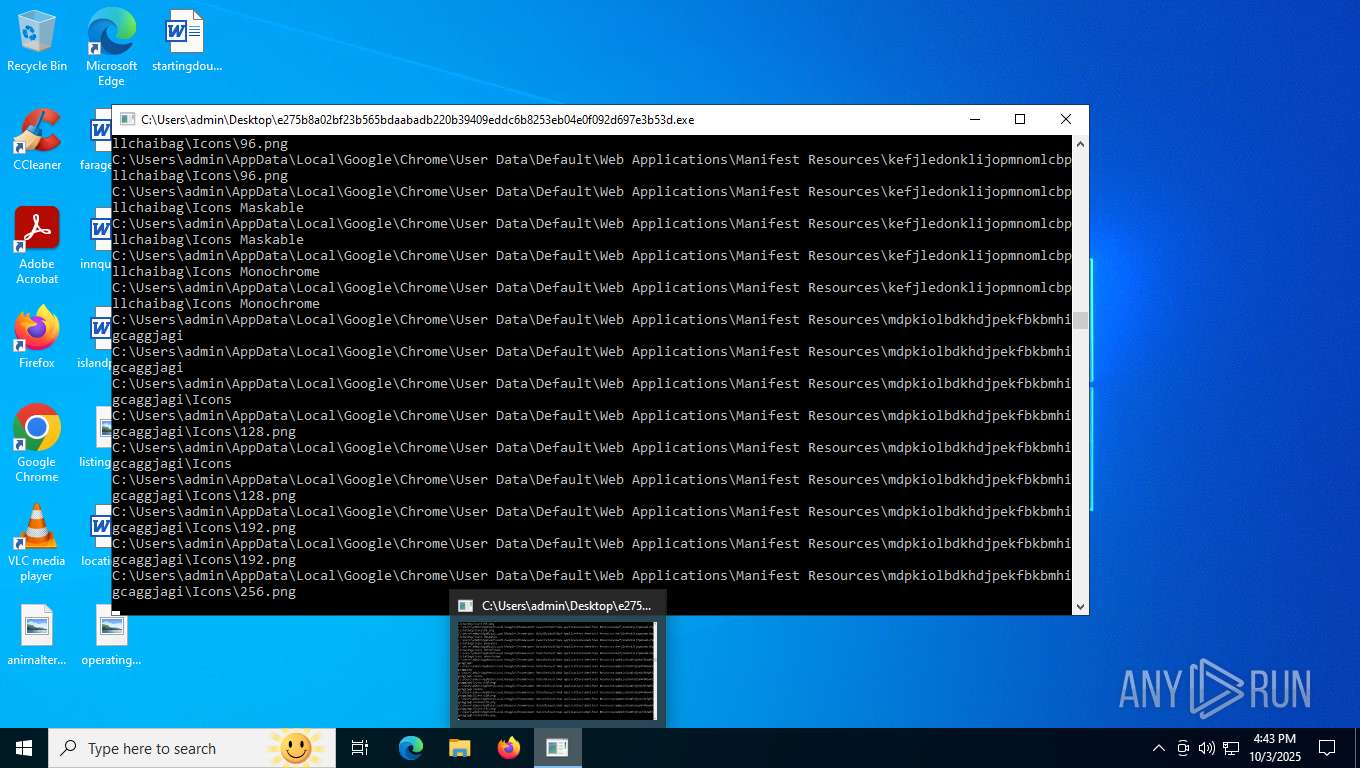
Task: Select the animalter... image file on desktop
Action: [x=37, y=635]
